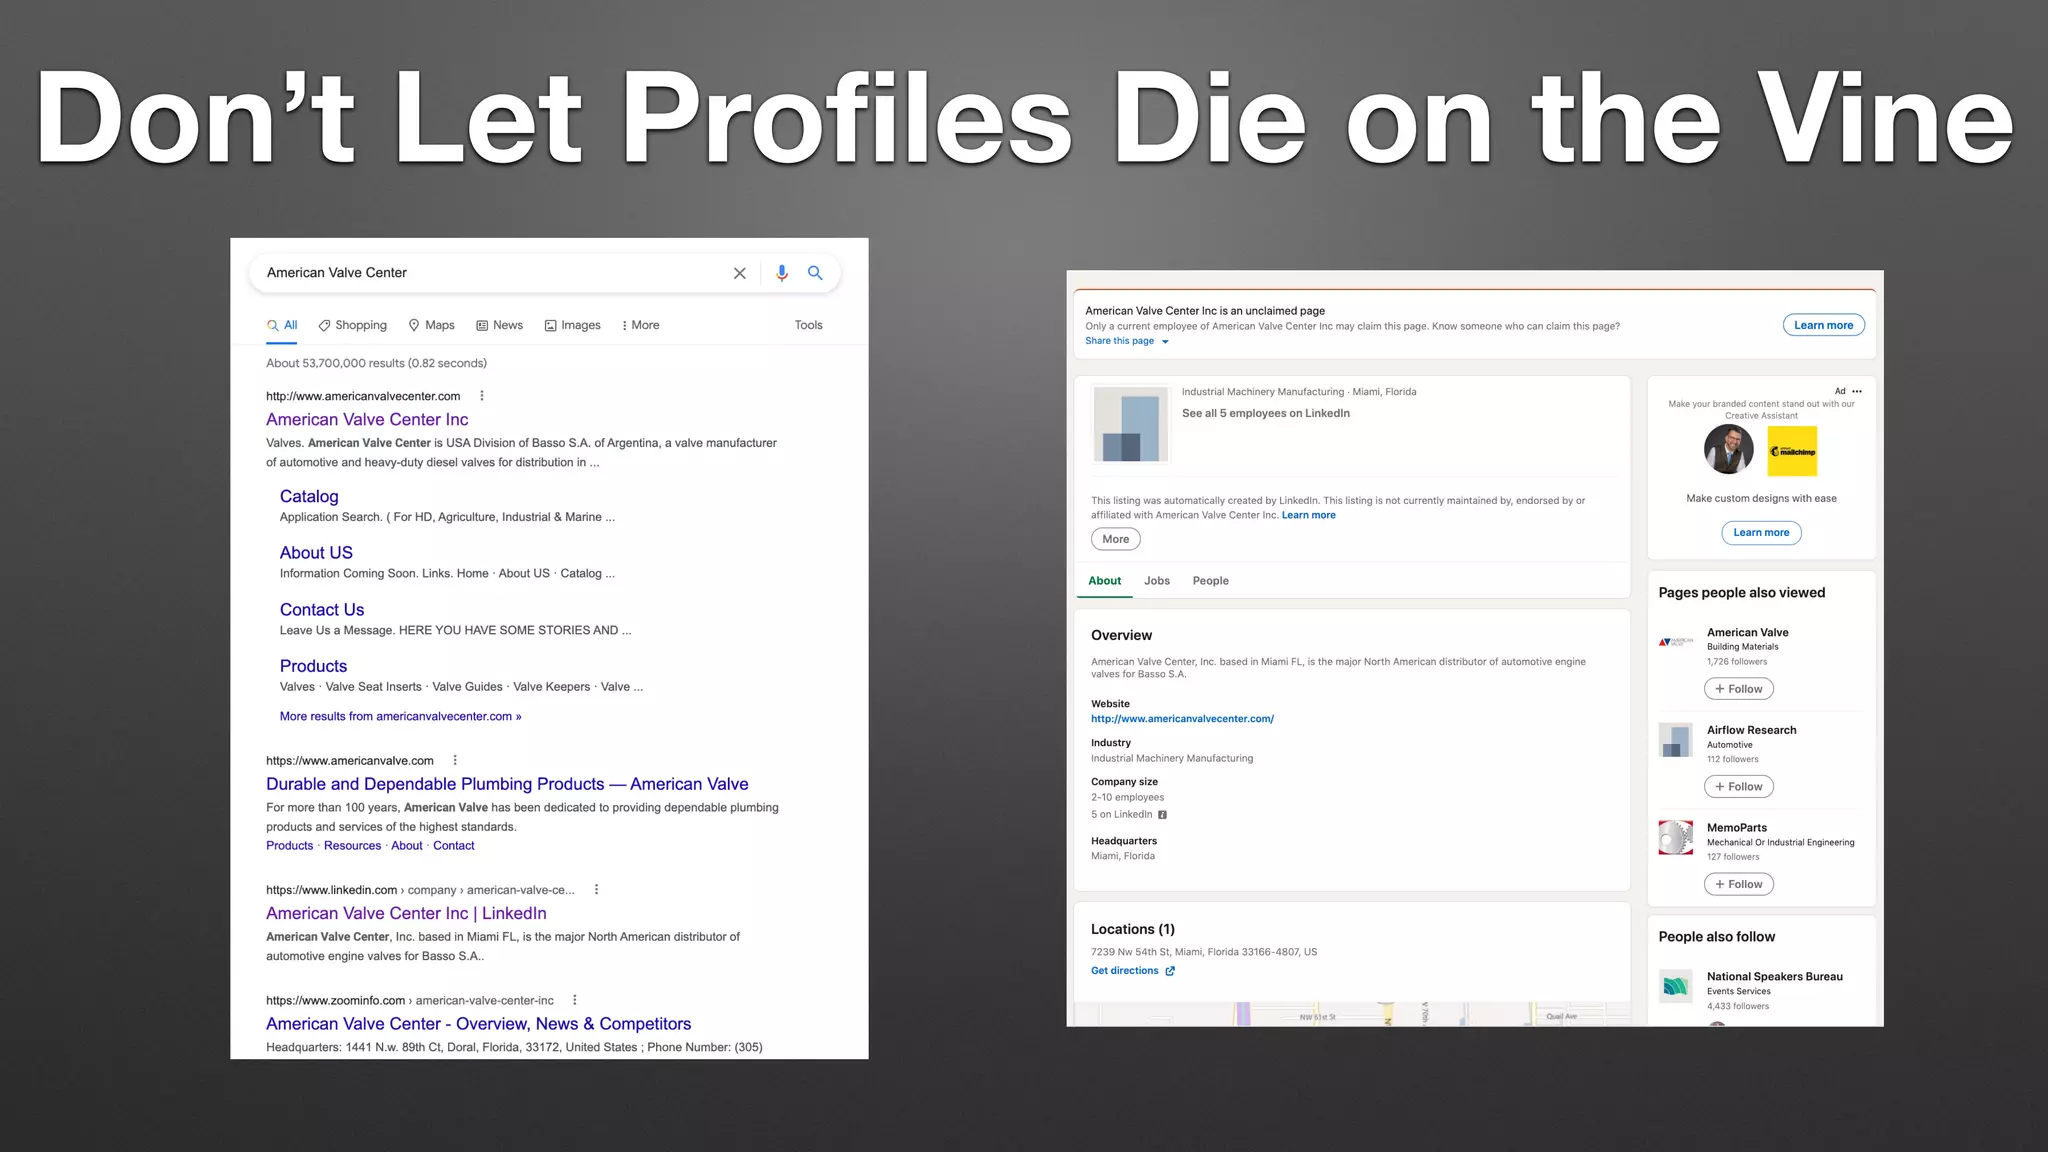Screen dimensions: 2048x1152
Task: Switch to the Images search tab
Action: [572, 325]
